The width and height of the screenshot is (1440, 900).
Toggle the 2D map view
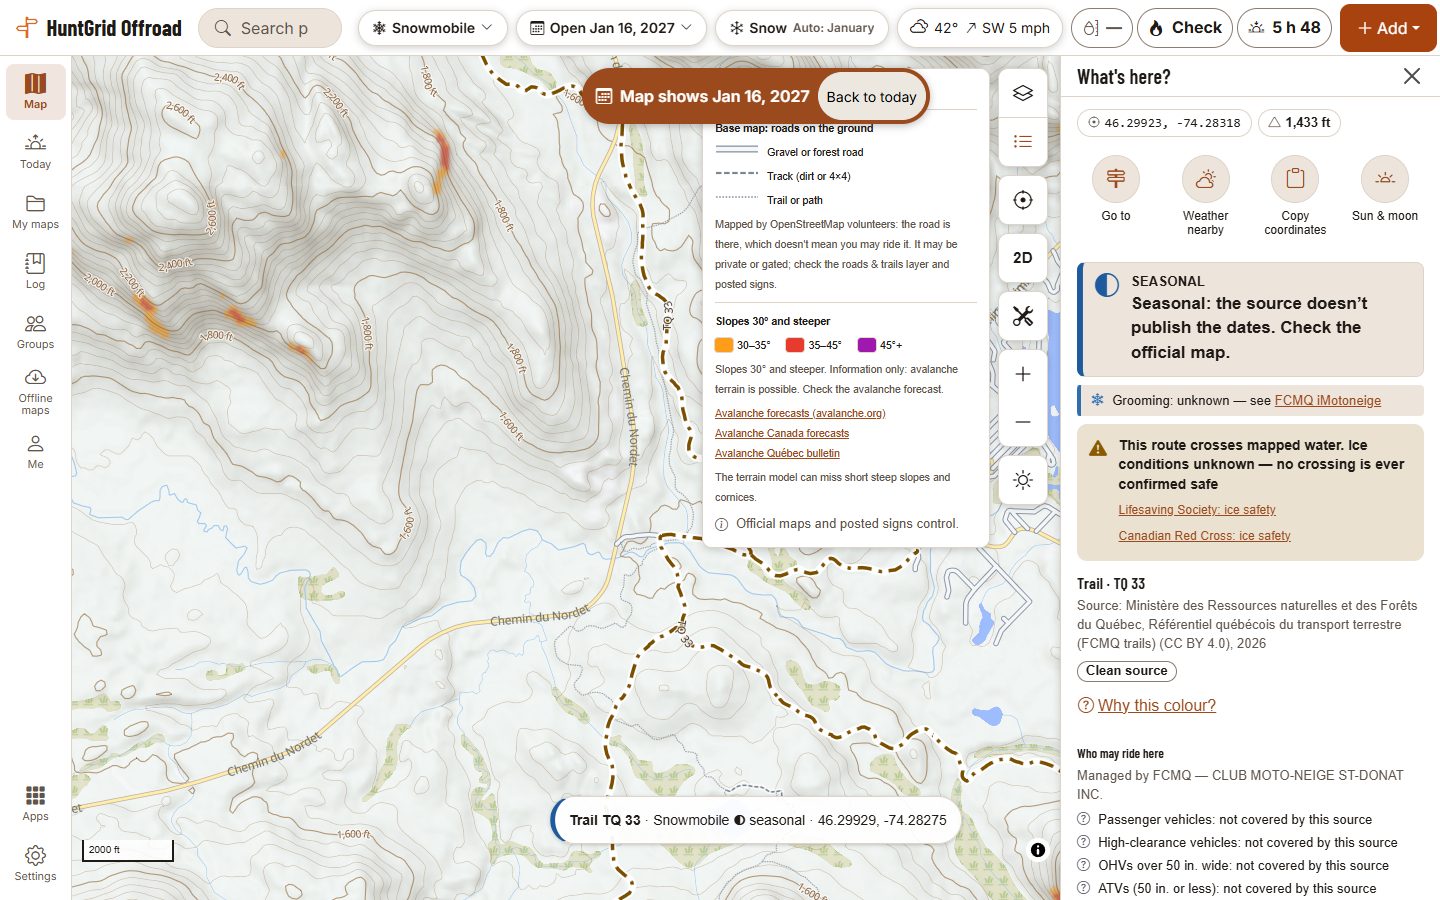1023,258
